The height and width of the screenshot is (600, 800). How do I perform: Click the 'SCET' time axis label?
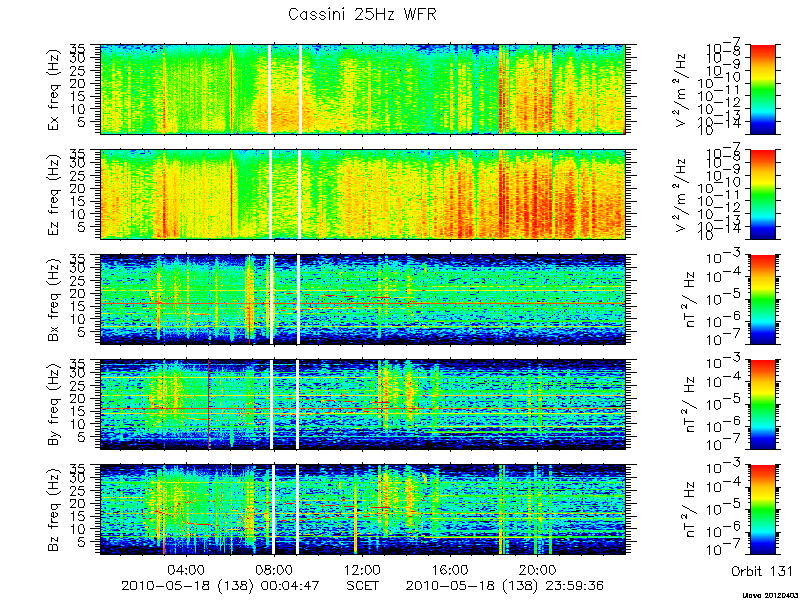[x=363, y=585]
